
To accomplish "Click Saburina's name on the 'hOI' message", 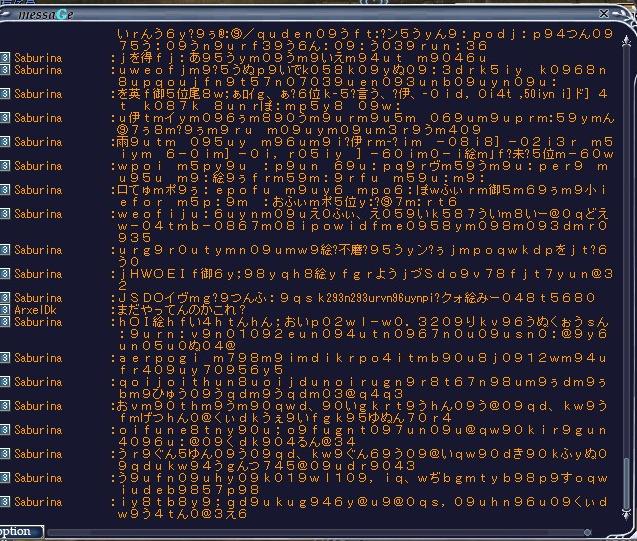I will click(38, 322).
